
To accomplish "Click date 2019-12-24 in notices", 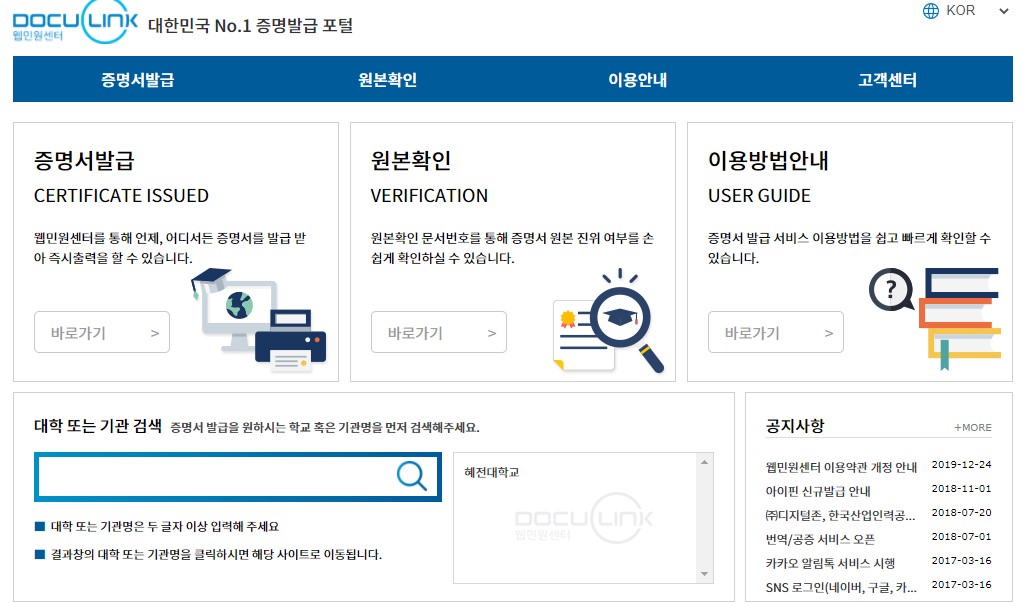I will point(962,465).
